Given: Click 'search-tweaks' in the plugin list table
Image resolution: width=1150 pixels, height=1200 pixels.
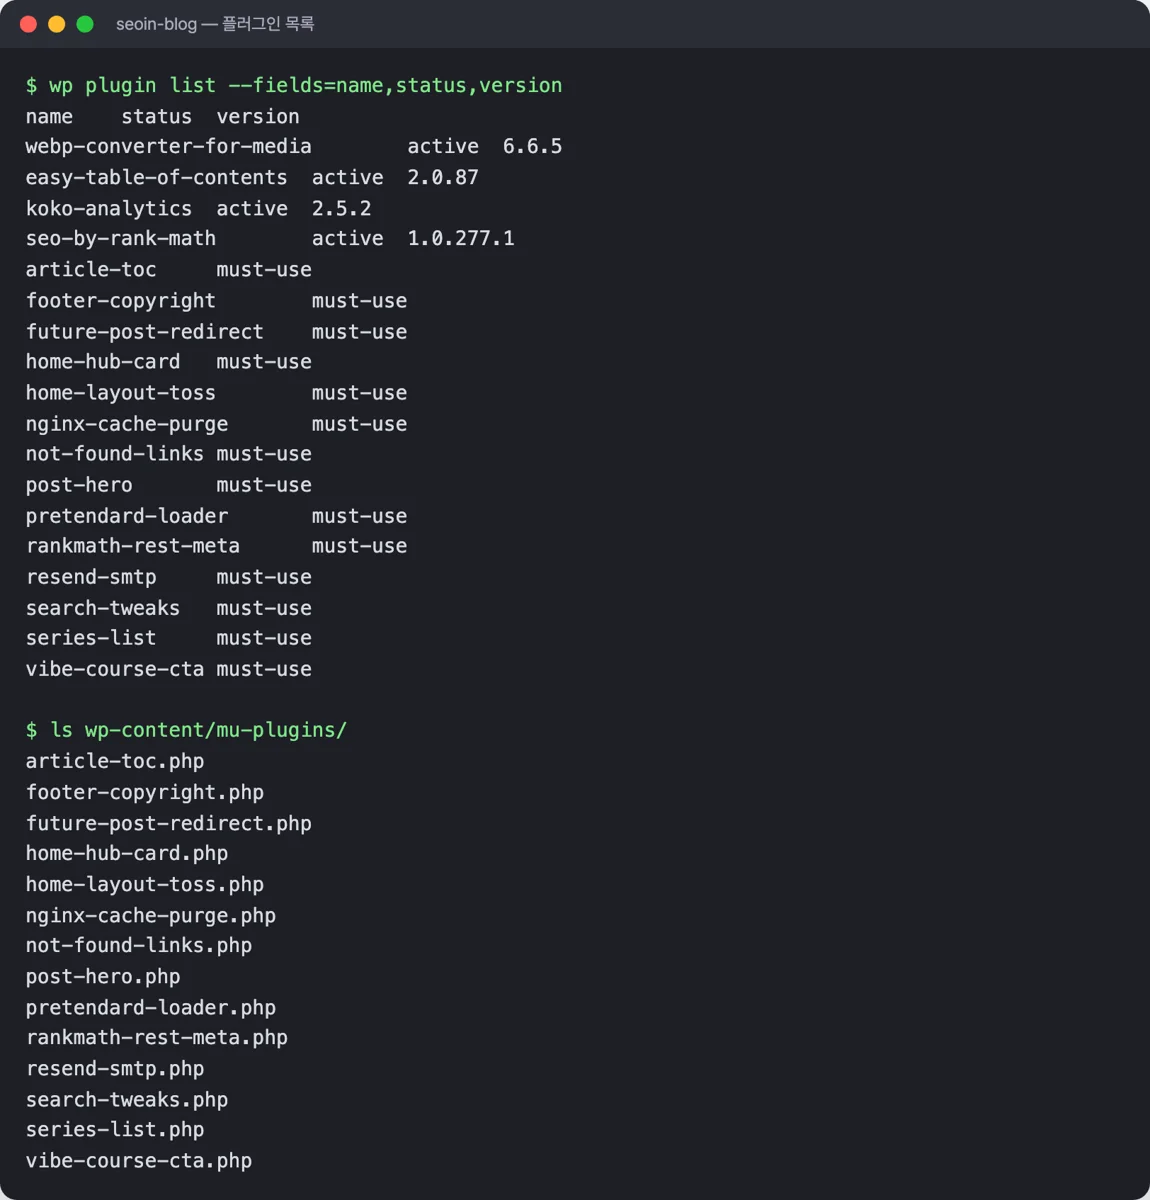Looking at the screenshot, I should 103,608.
